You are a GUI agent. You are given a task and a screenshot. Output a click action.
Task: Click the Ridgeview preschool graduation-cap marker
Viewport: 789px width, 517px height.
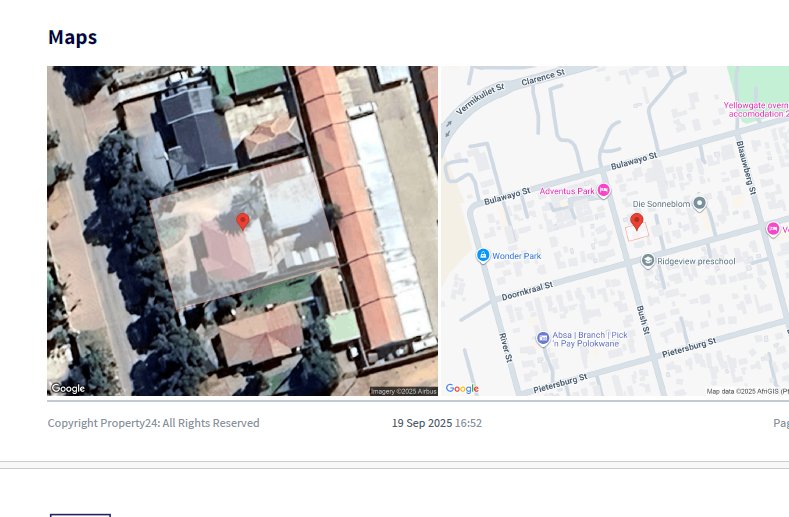point(648,262)
